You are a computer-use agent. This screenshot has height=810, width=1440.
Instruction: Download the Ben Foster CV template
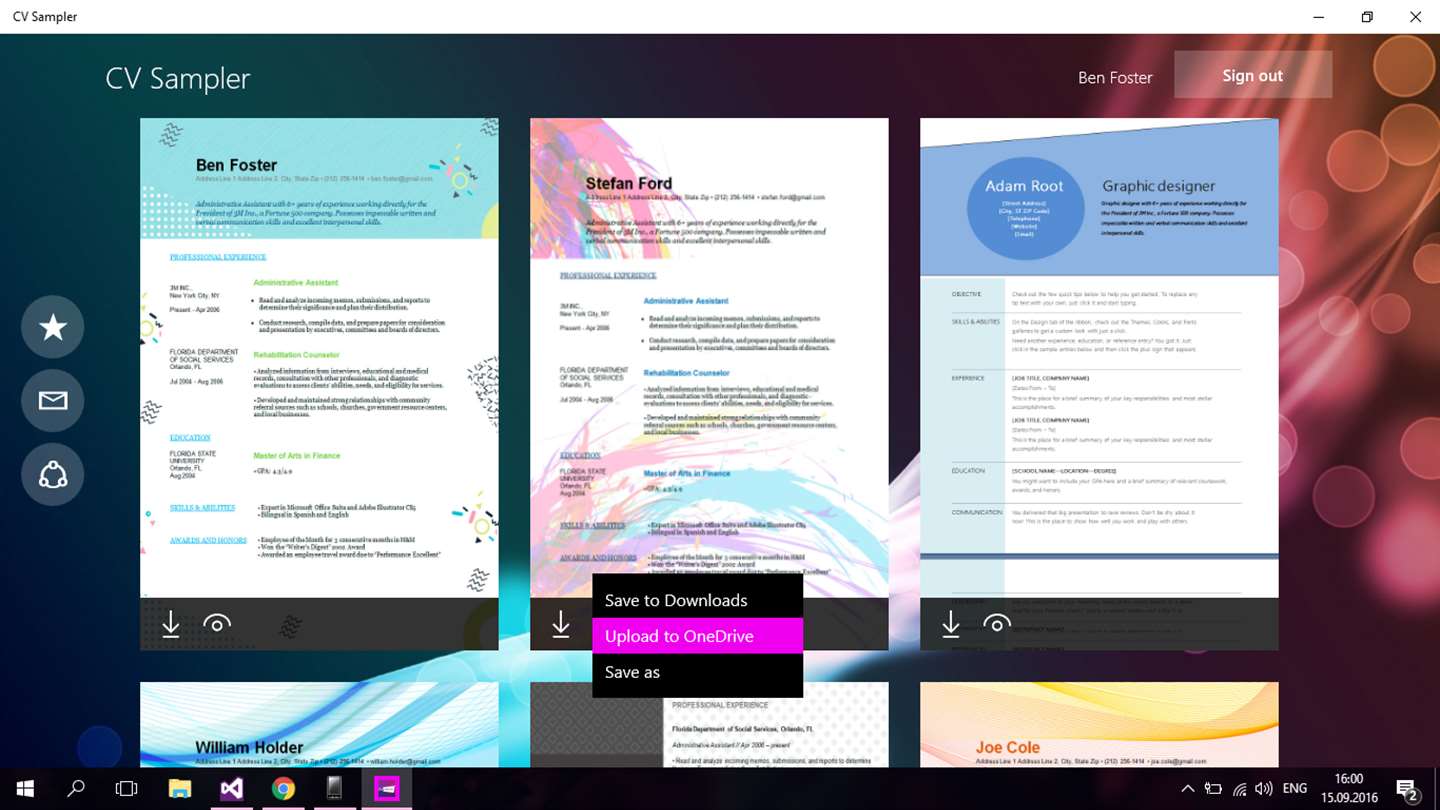[x=171, y=624]
